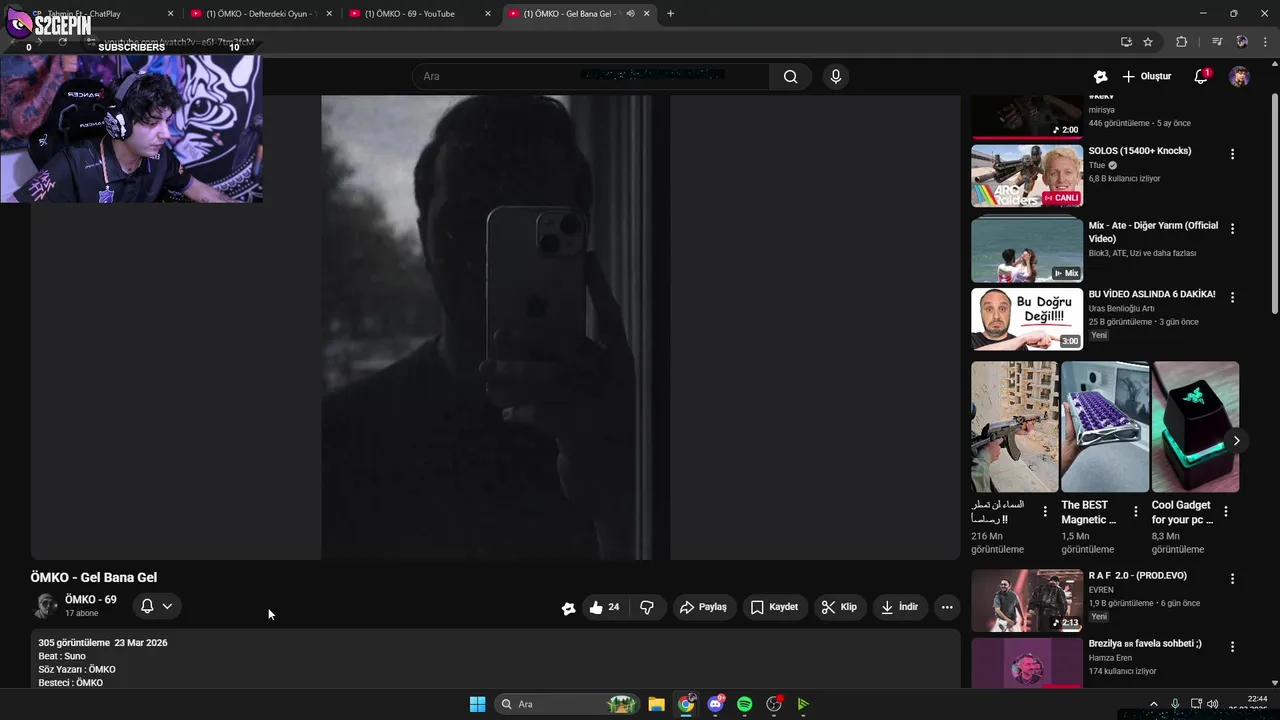
Task: Open options for Mix - Ate - Diğer Yarım
Action: coord(1232,229)
